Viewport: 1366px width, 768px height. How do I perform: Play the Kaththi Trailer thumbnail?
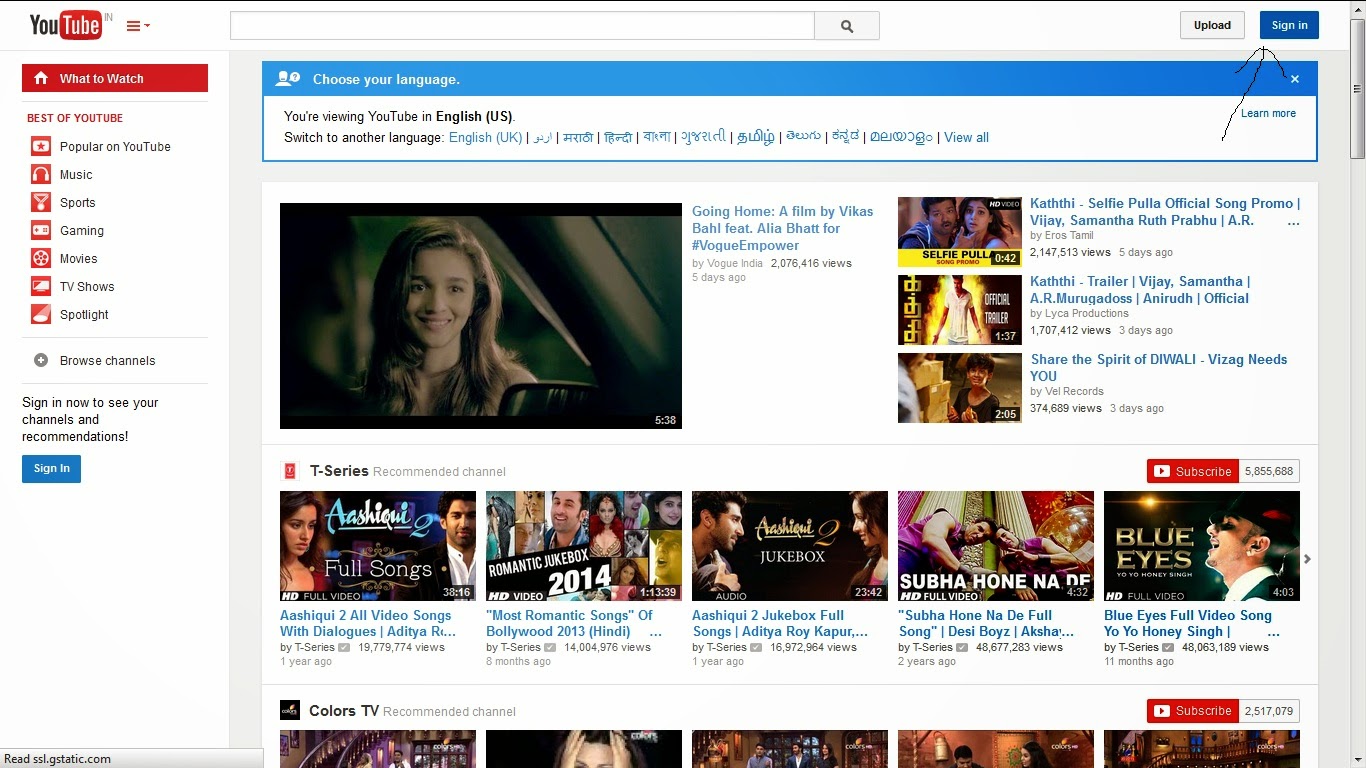pos(960,310)
